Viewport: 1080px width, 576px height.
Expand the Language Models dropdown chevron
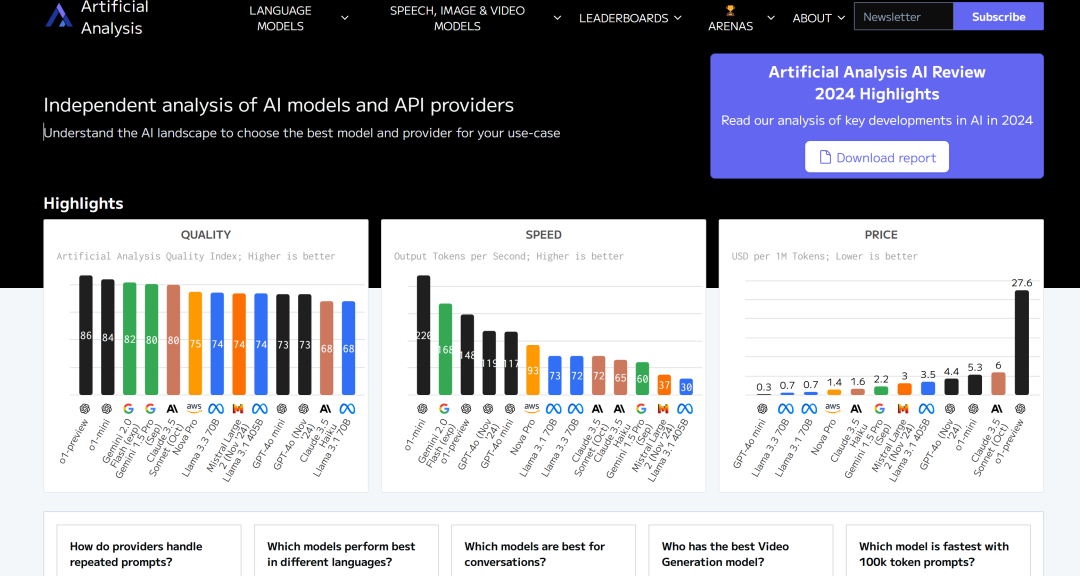tap(344, 18)
